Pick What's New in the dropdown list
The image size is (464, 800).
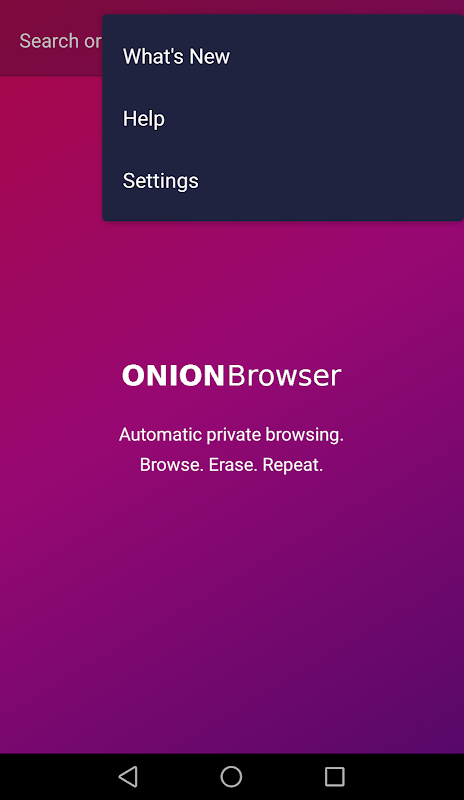click(x=283, y=56)
